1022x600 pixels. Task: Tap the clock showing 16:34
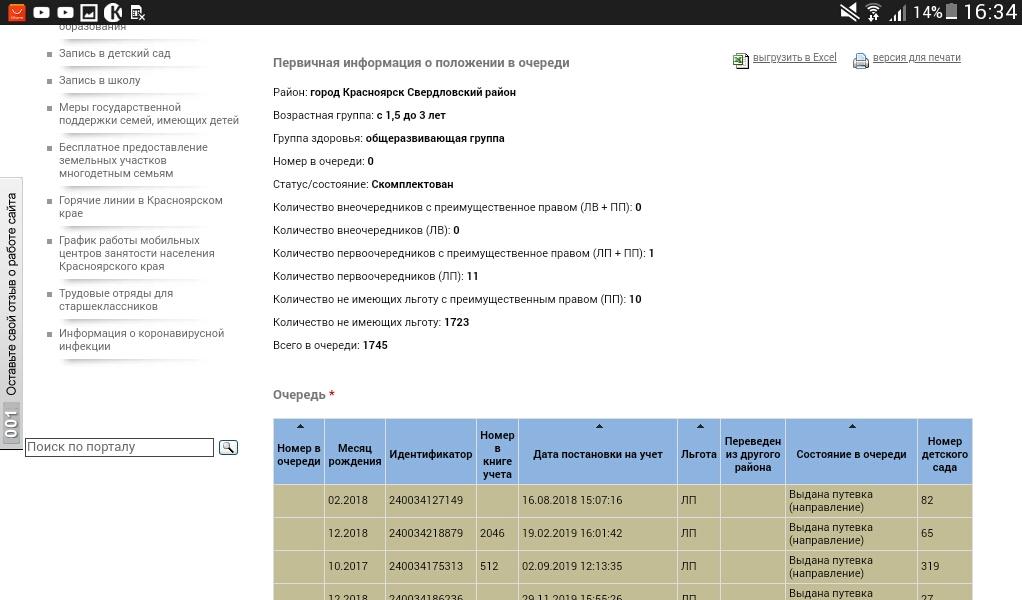click(990, 12)
